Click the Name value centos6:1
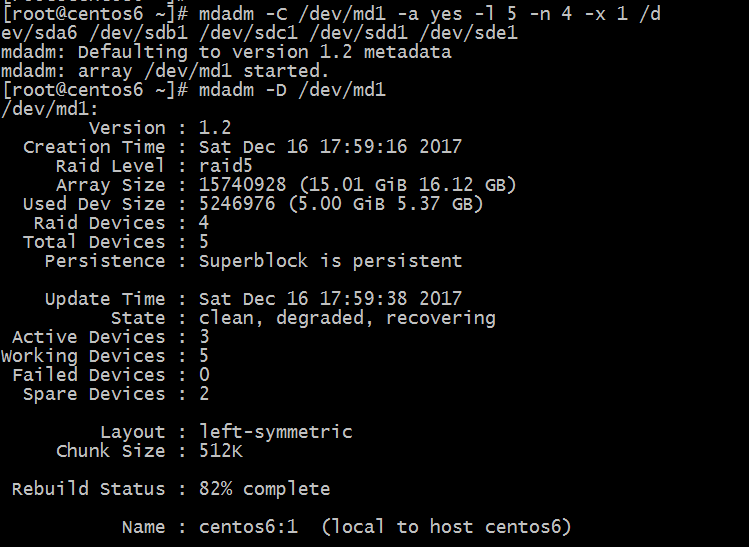749x547 pixels. 248,527
